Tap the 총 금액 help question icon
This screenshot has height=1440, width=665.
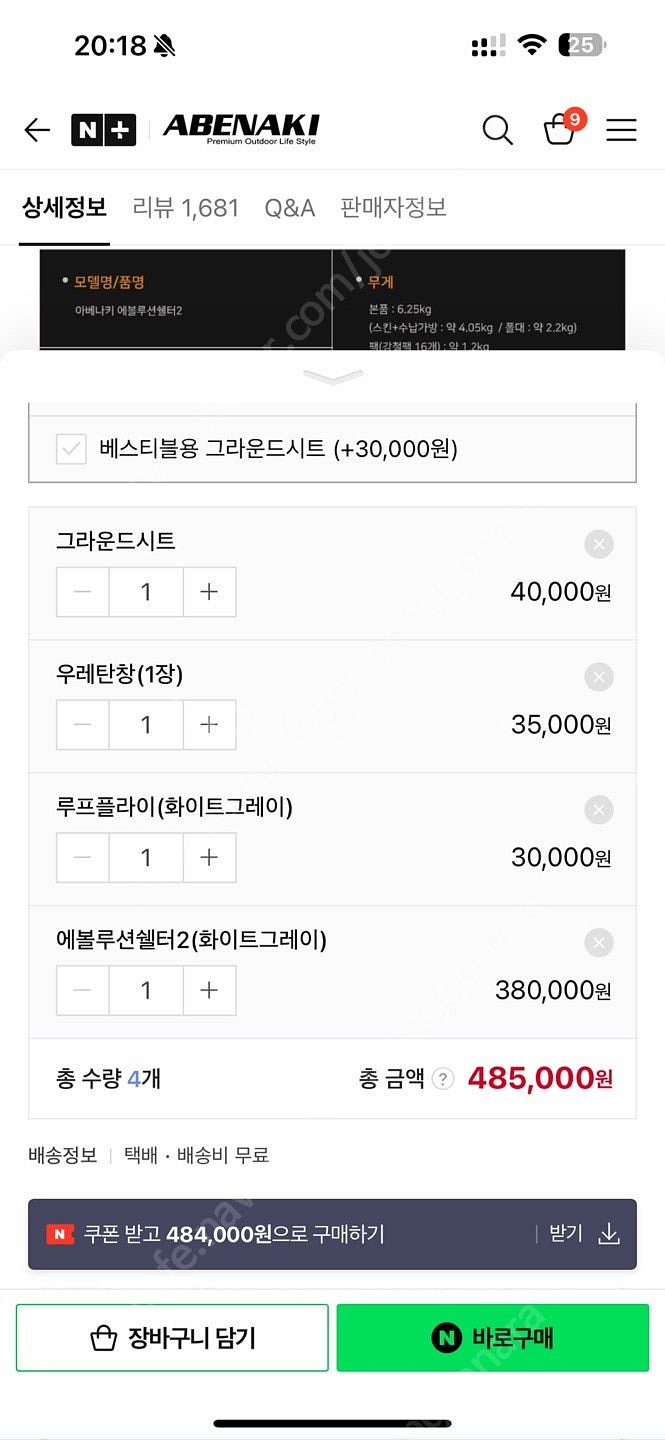pos(444,1079)
